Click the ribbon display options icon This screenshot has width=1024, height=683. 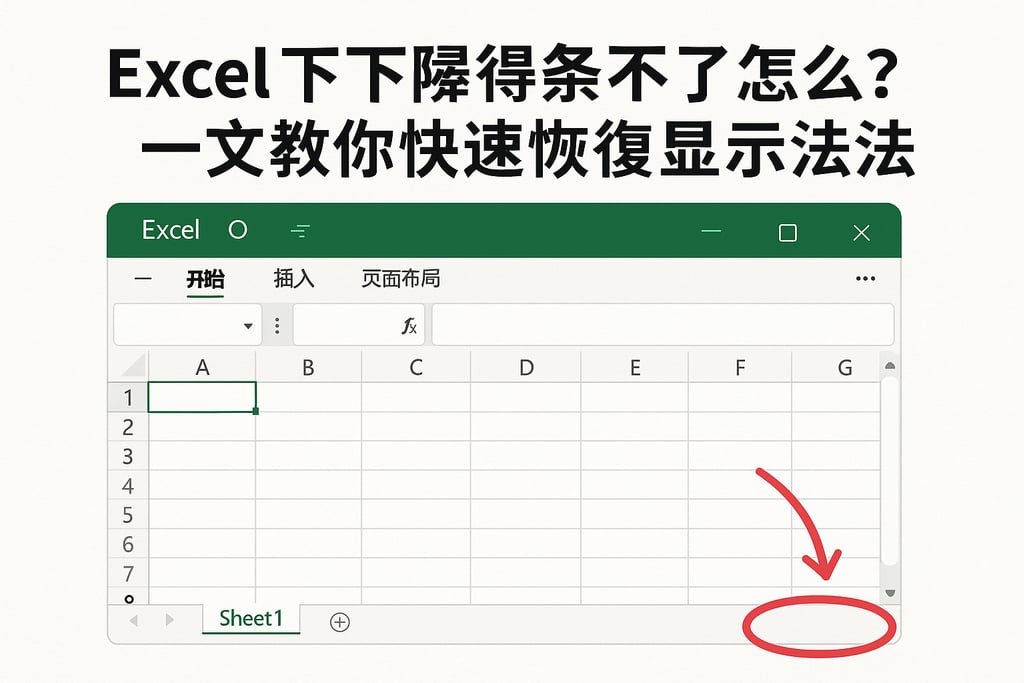click(x=299, y=229)
